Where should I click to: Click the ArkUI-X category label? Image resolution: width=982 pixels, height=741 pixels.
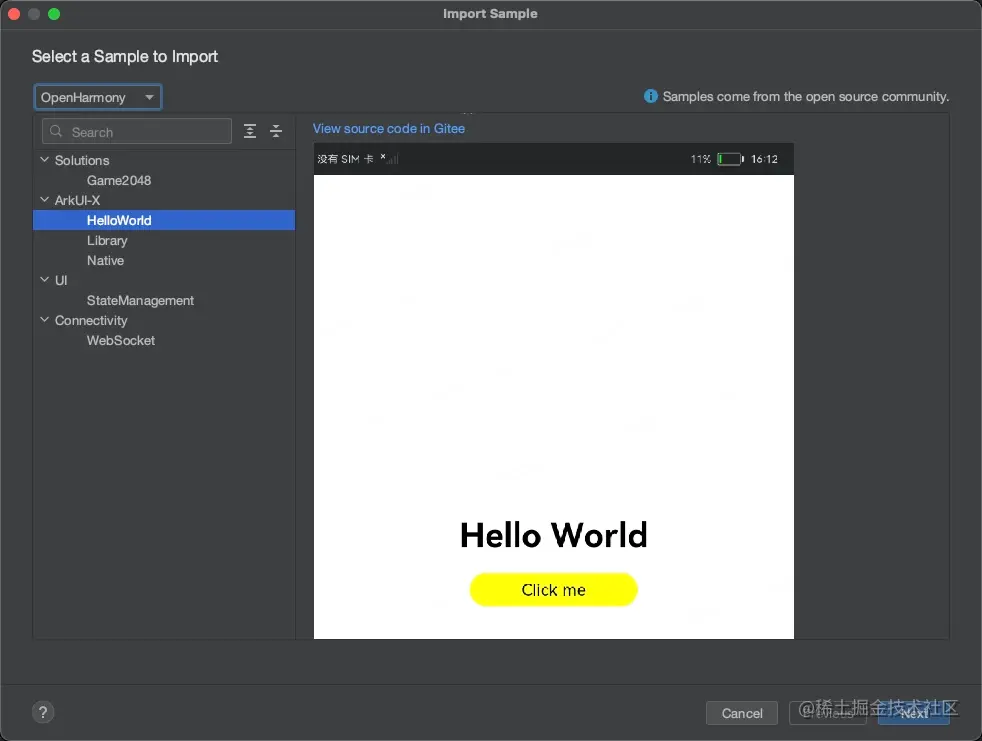77,200
